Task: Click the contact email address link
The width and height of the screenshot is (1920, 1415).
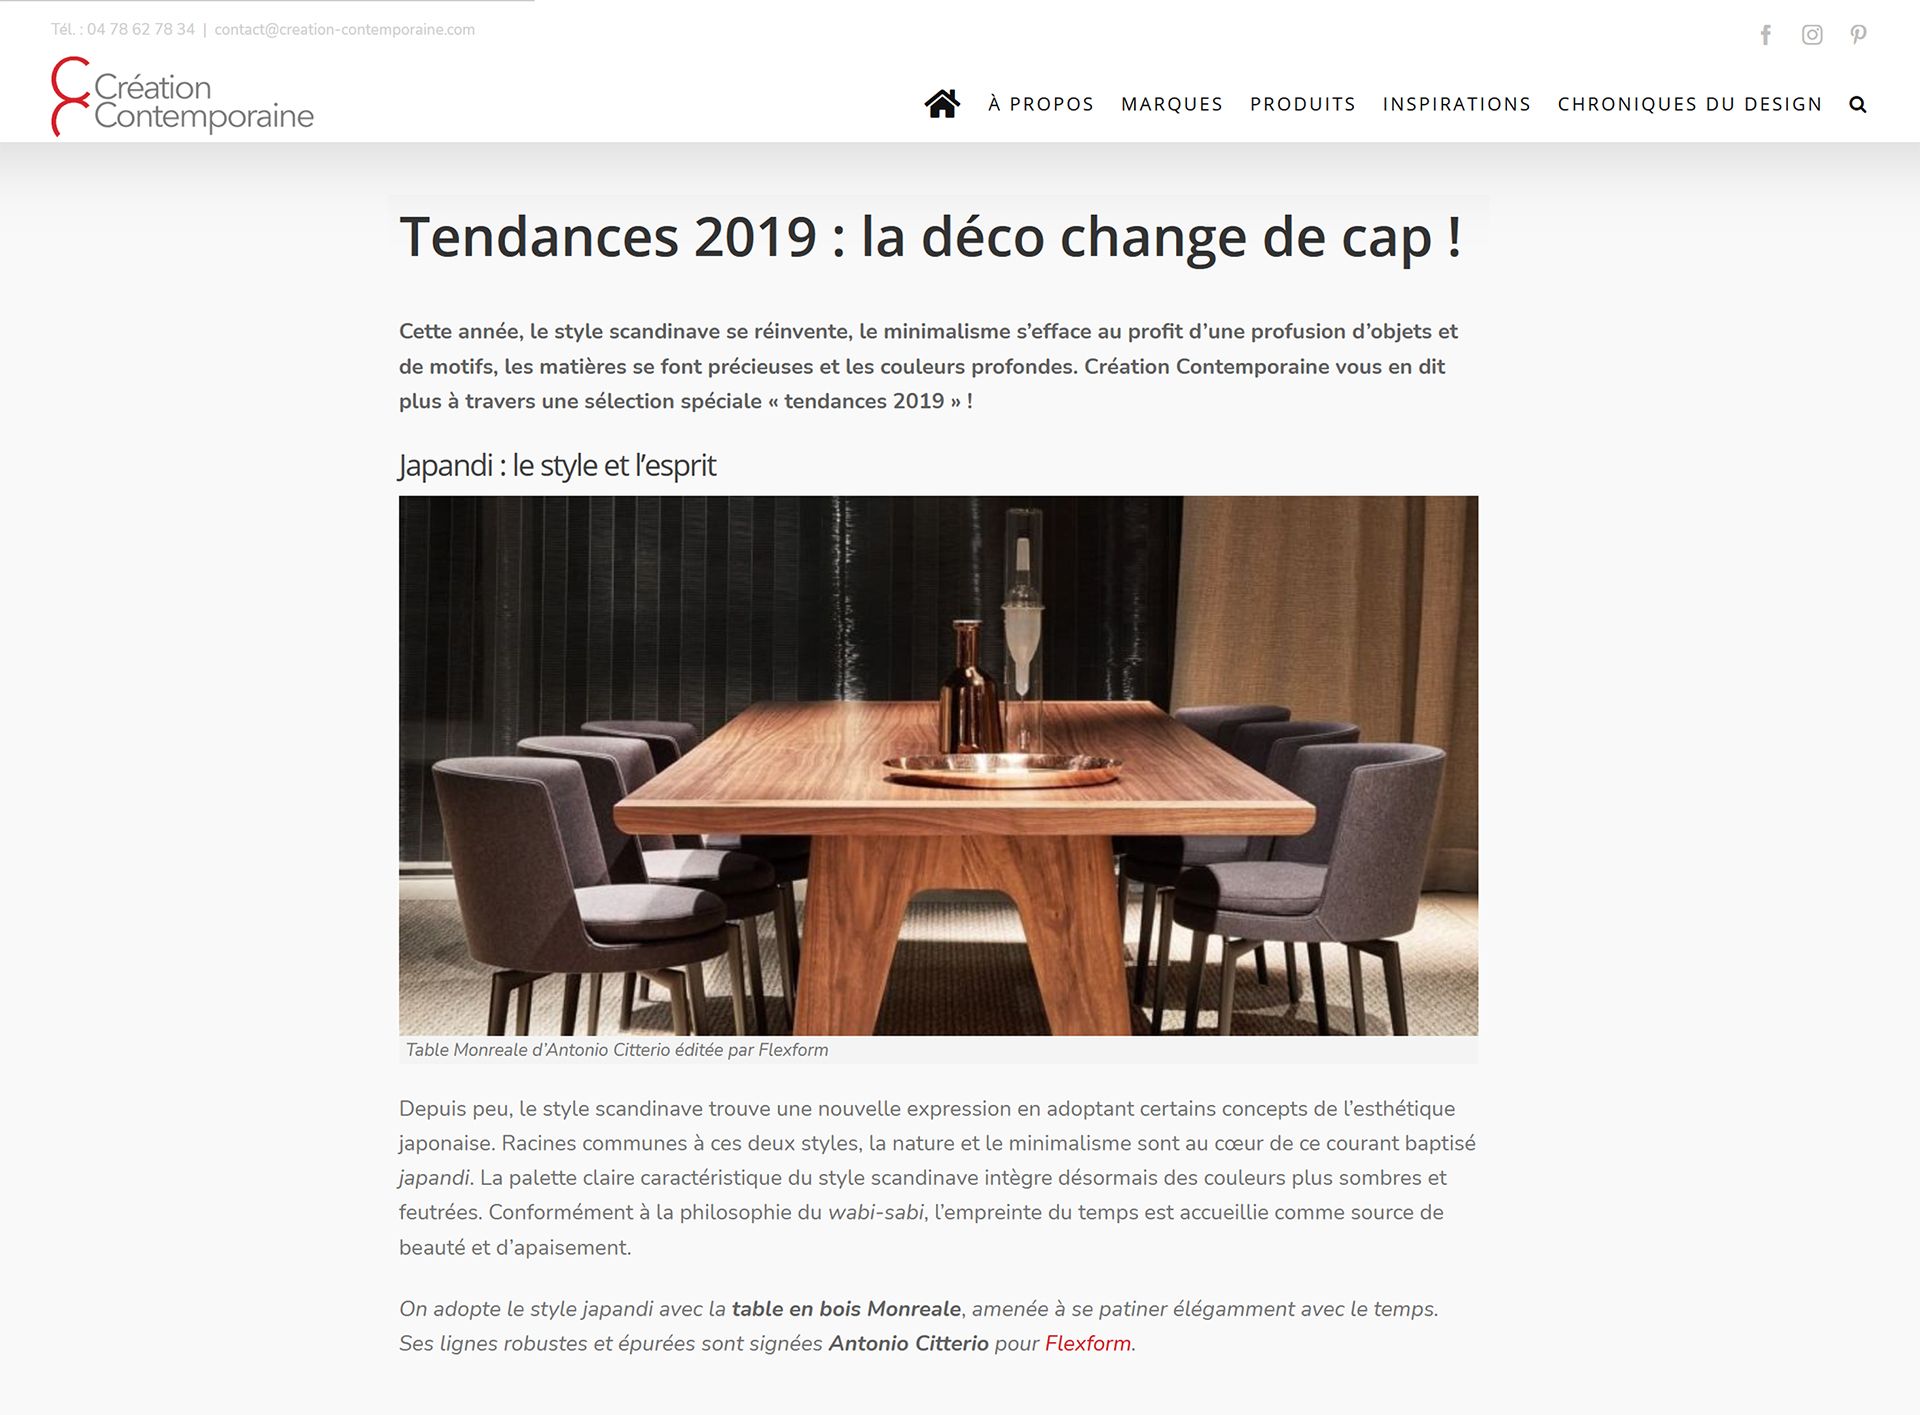Action: pyautogui.click(x=345, y=30)
